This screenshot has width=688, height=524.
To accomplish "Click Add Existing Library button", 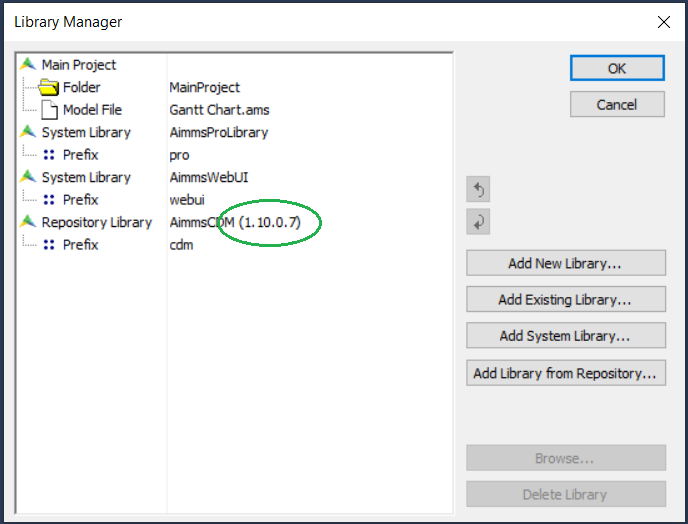I will click(x=566, y=299).
